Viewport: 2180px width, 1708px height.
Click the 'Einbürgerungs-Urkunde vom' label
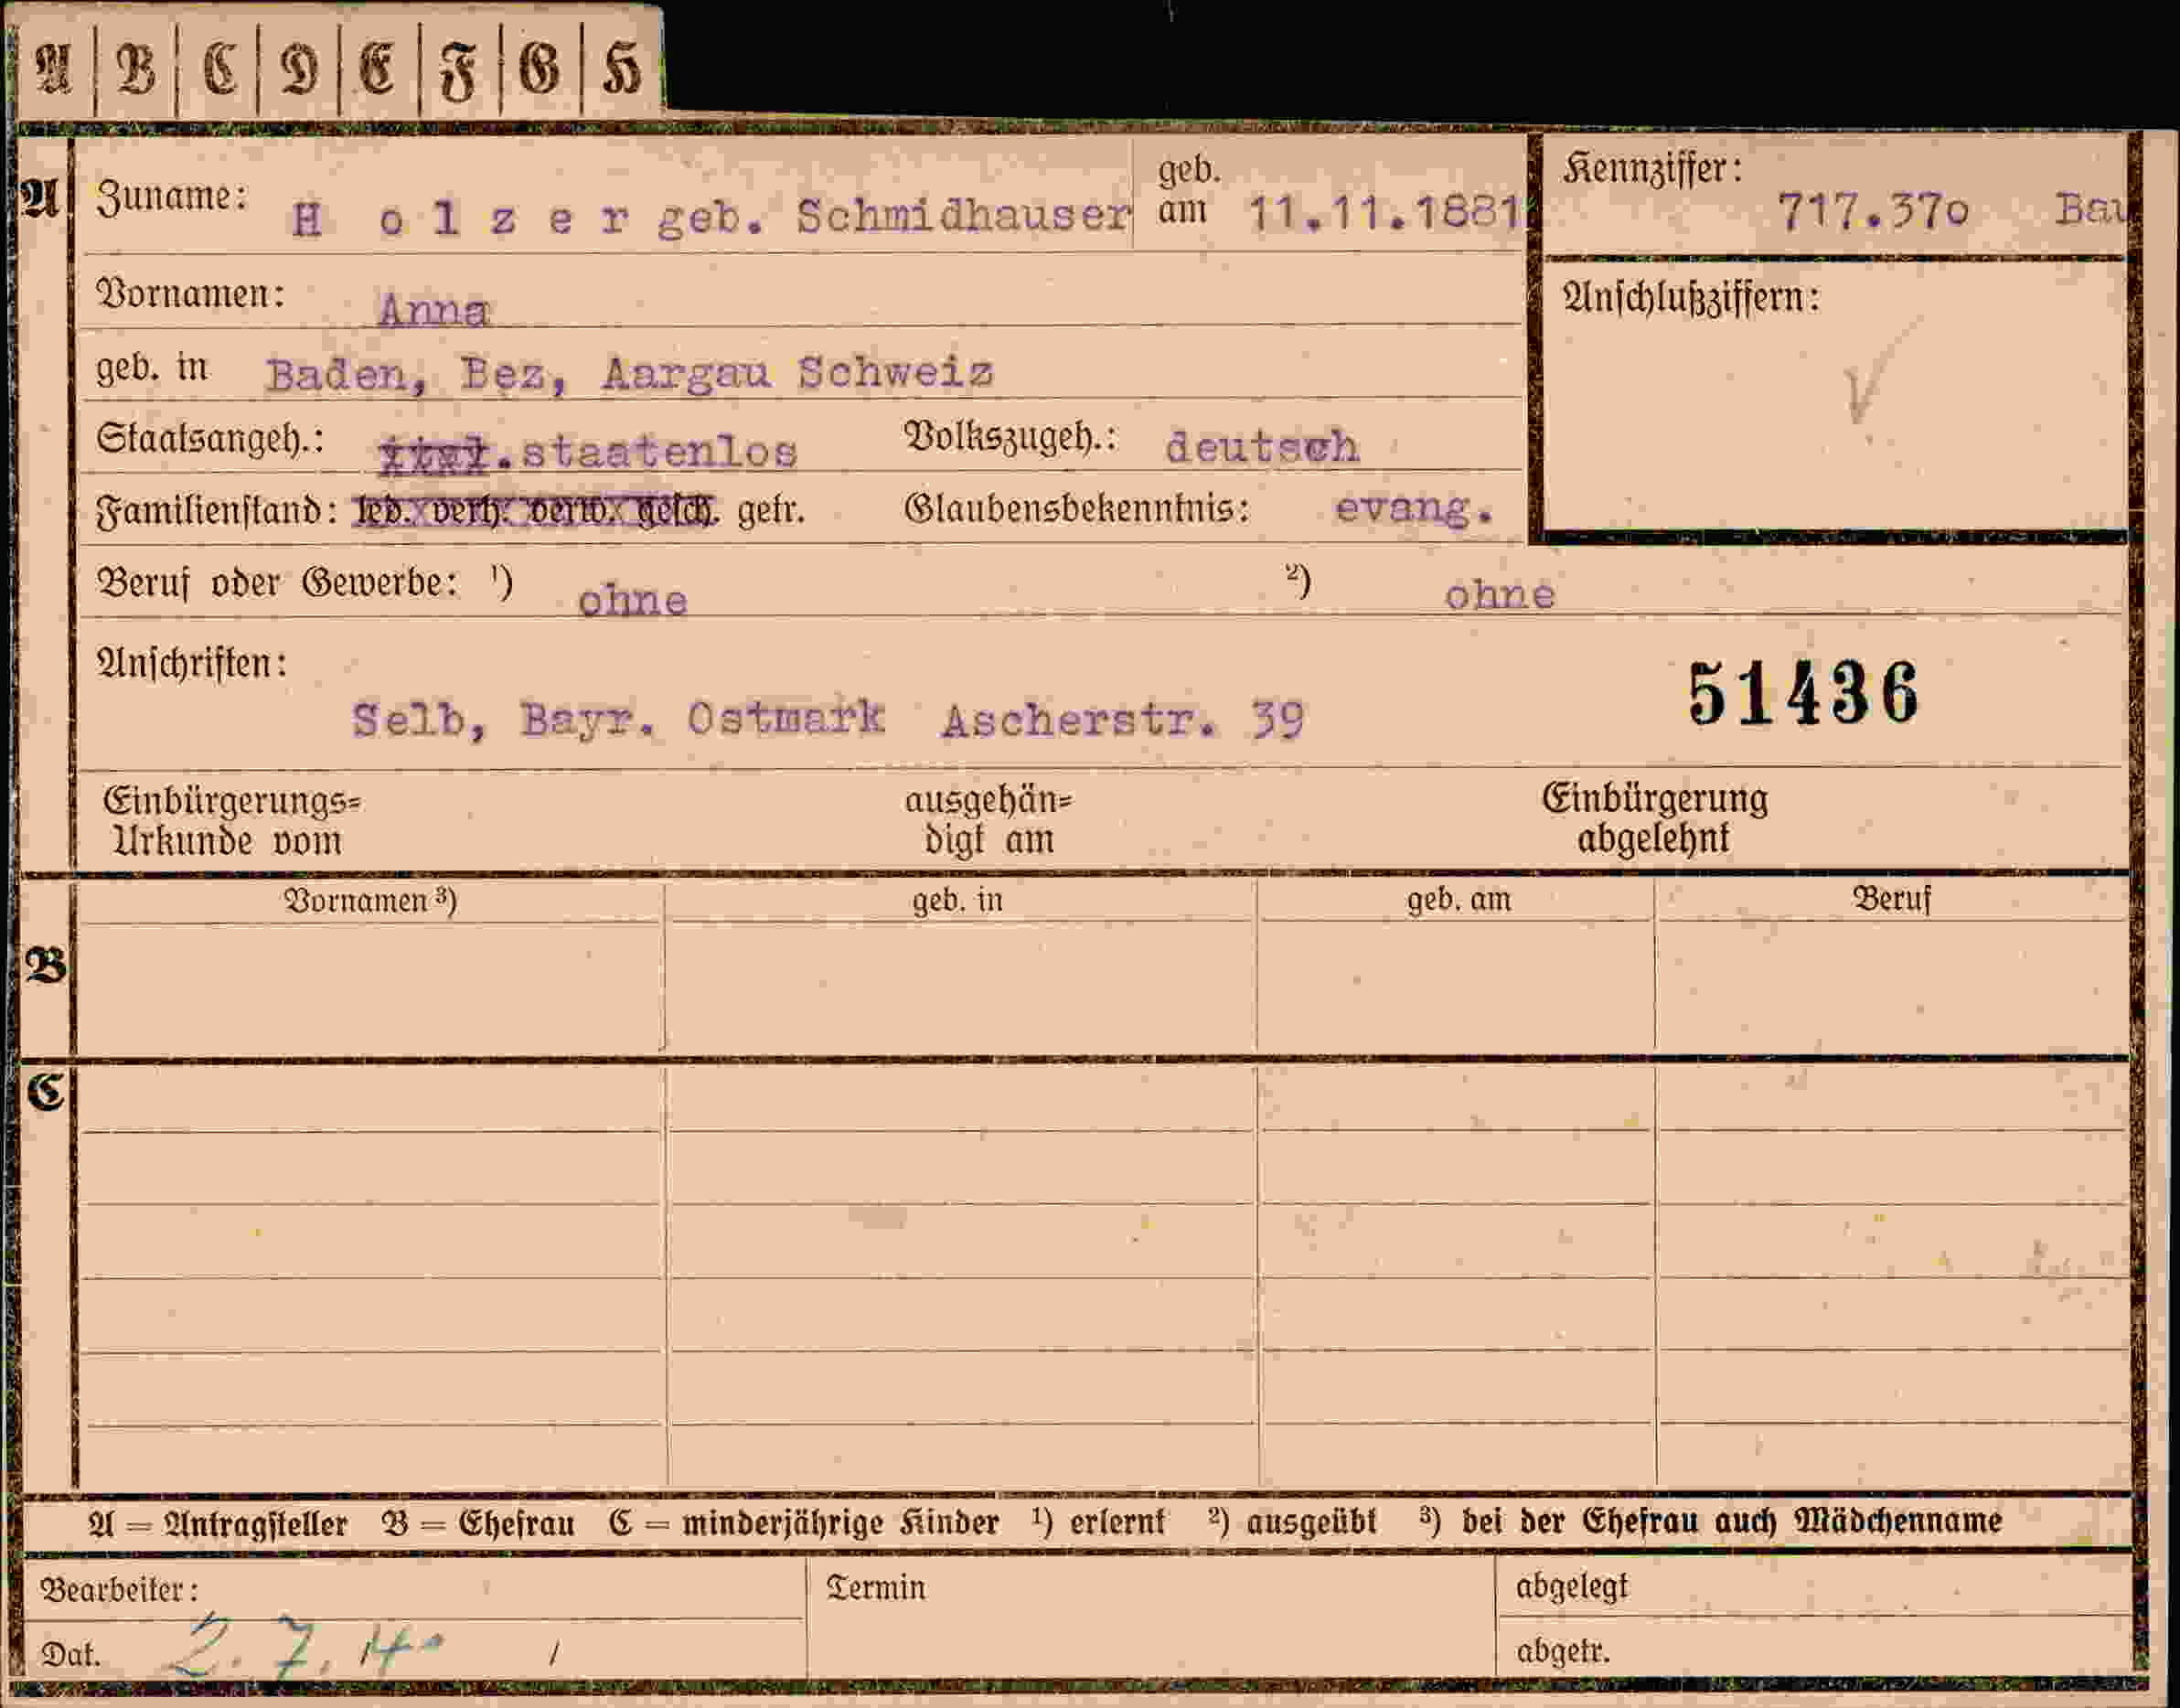[x=232, y=821]
